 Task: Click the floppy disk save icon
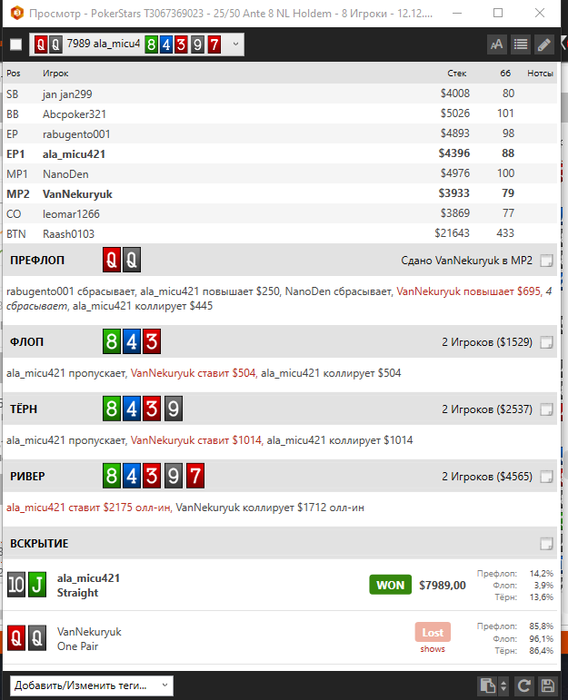(547, 685)
